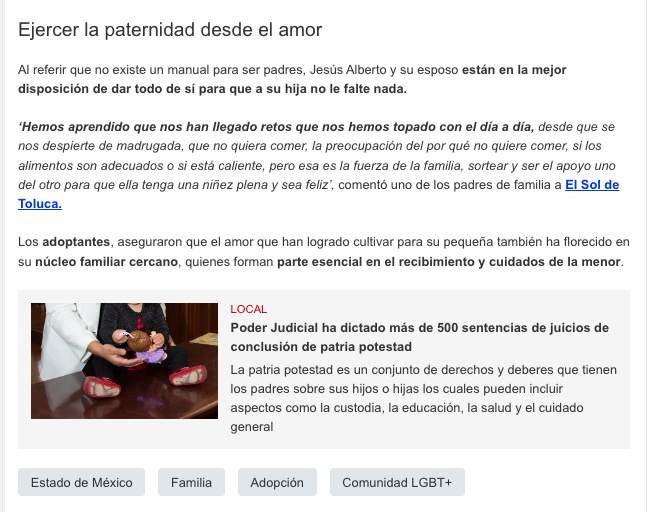This screenshot has width=655, height=512.
Task: Open the Comunidad LGBT+ tag
Action: coord(397,482)
